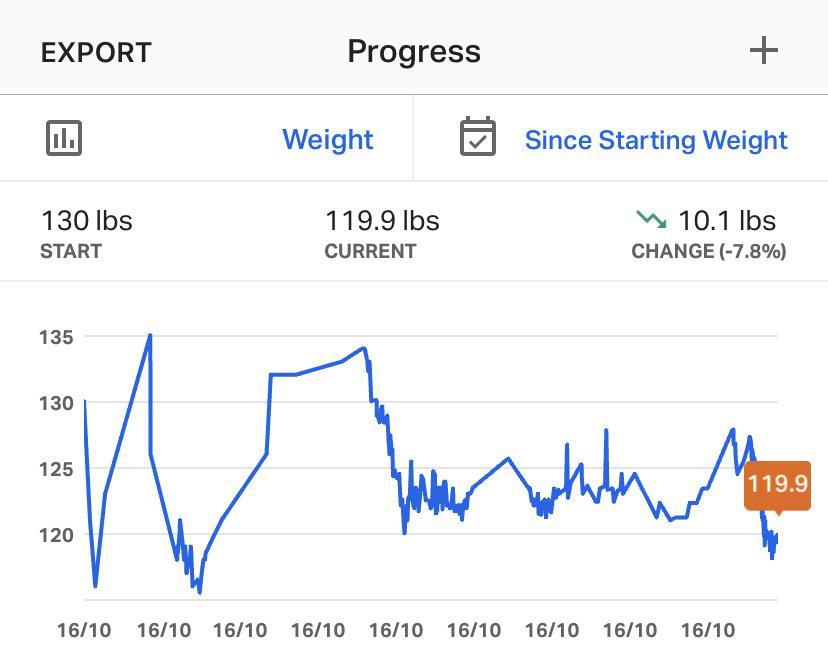The width and height of the screenshot is (828, 655).
Task: Open the Since Starting Weight view
Action: 656,140
